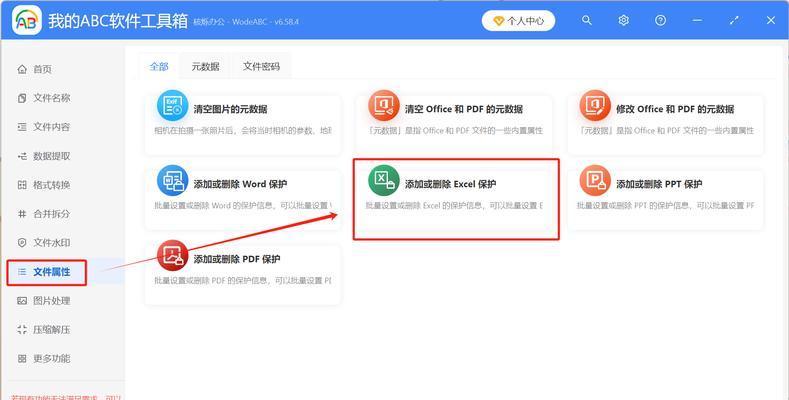Minimize the window
Viewport: 789px width, 400px height.
[x=697, y=20]
